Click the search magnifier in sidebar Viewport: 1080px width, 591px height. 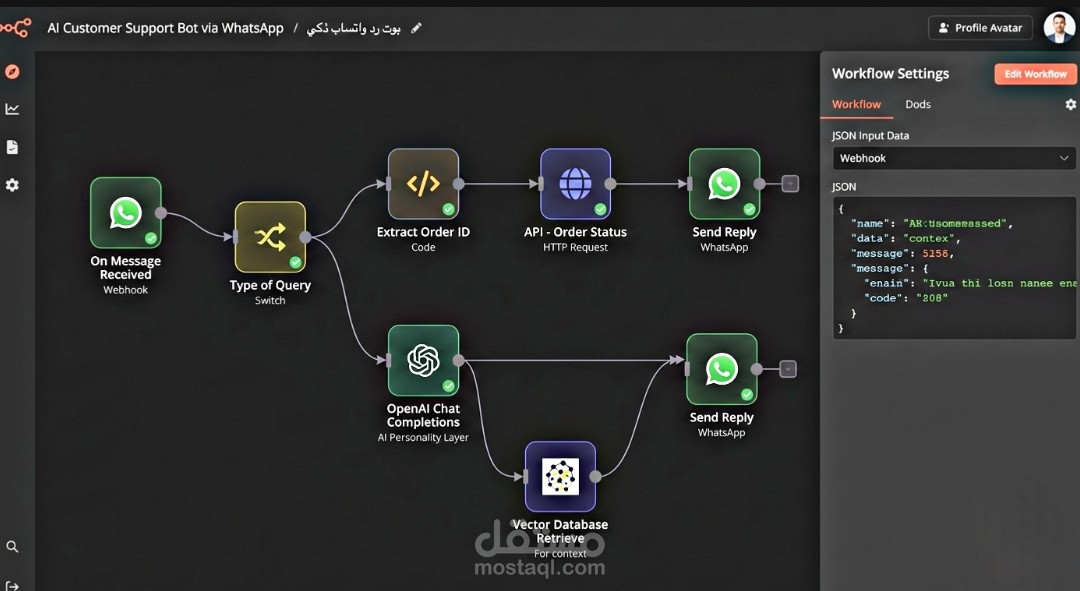coord(12,547)
